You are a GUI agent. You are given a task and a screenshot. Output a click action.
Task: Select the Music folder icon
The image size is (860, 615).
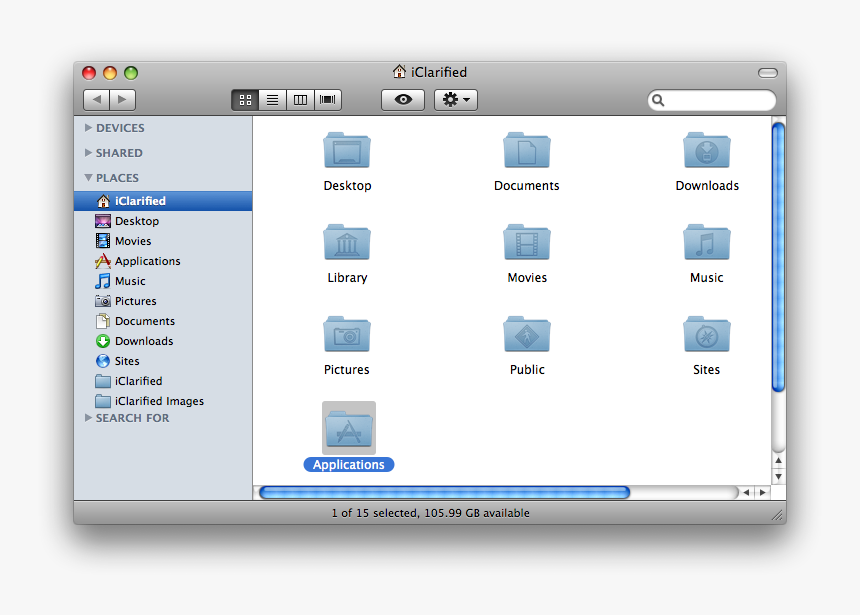click(x=706, y=242)
